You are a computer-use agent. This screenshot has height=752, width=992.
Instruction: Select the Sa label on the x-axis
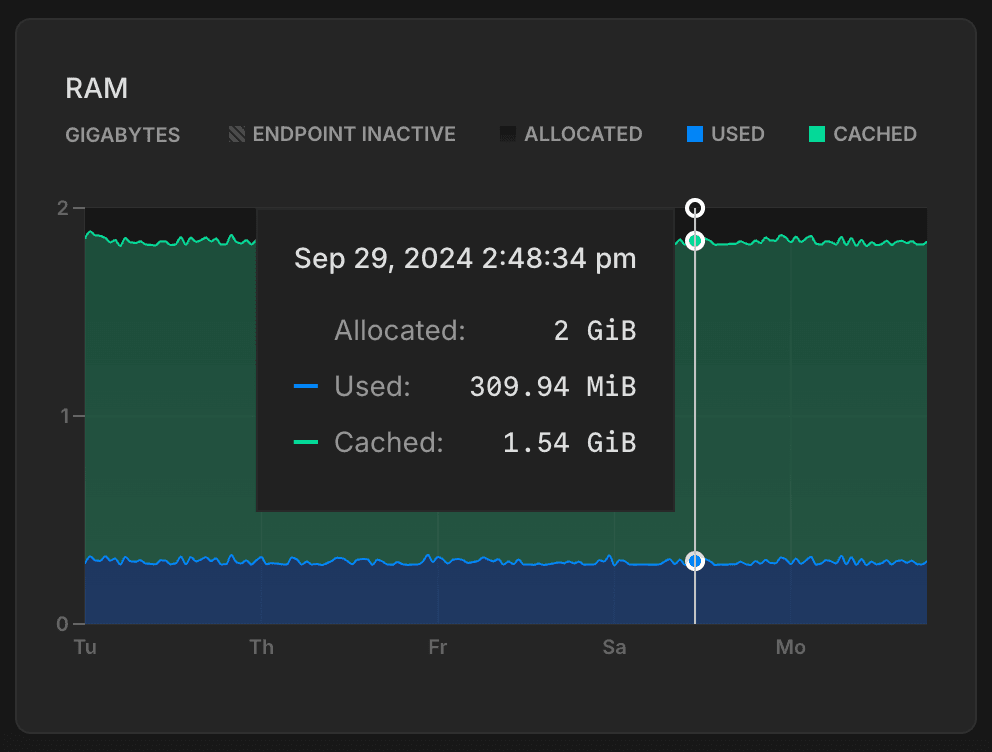614,647
